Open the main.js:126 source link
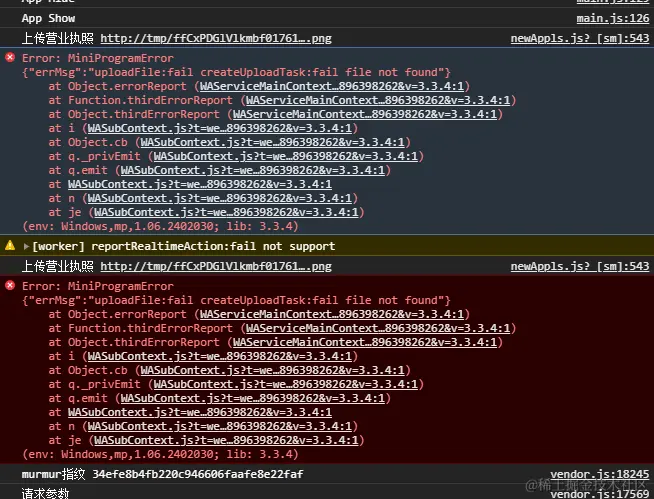This screenshot has height=499, width=654. pyautogui.click(x=613, y=18)
